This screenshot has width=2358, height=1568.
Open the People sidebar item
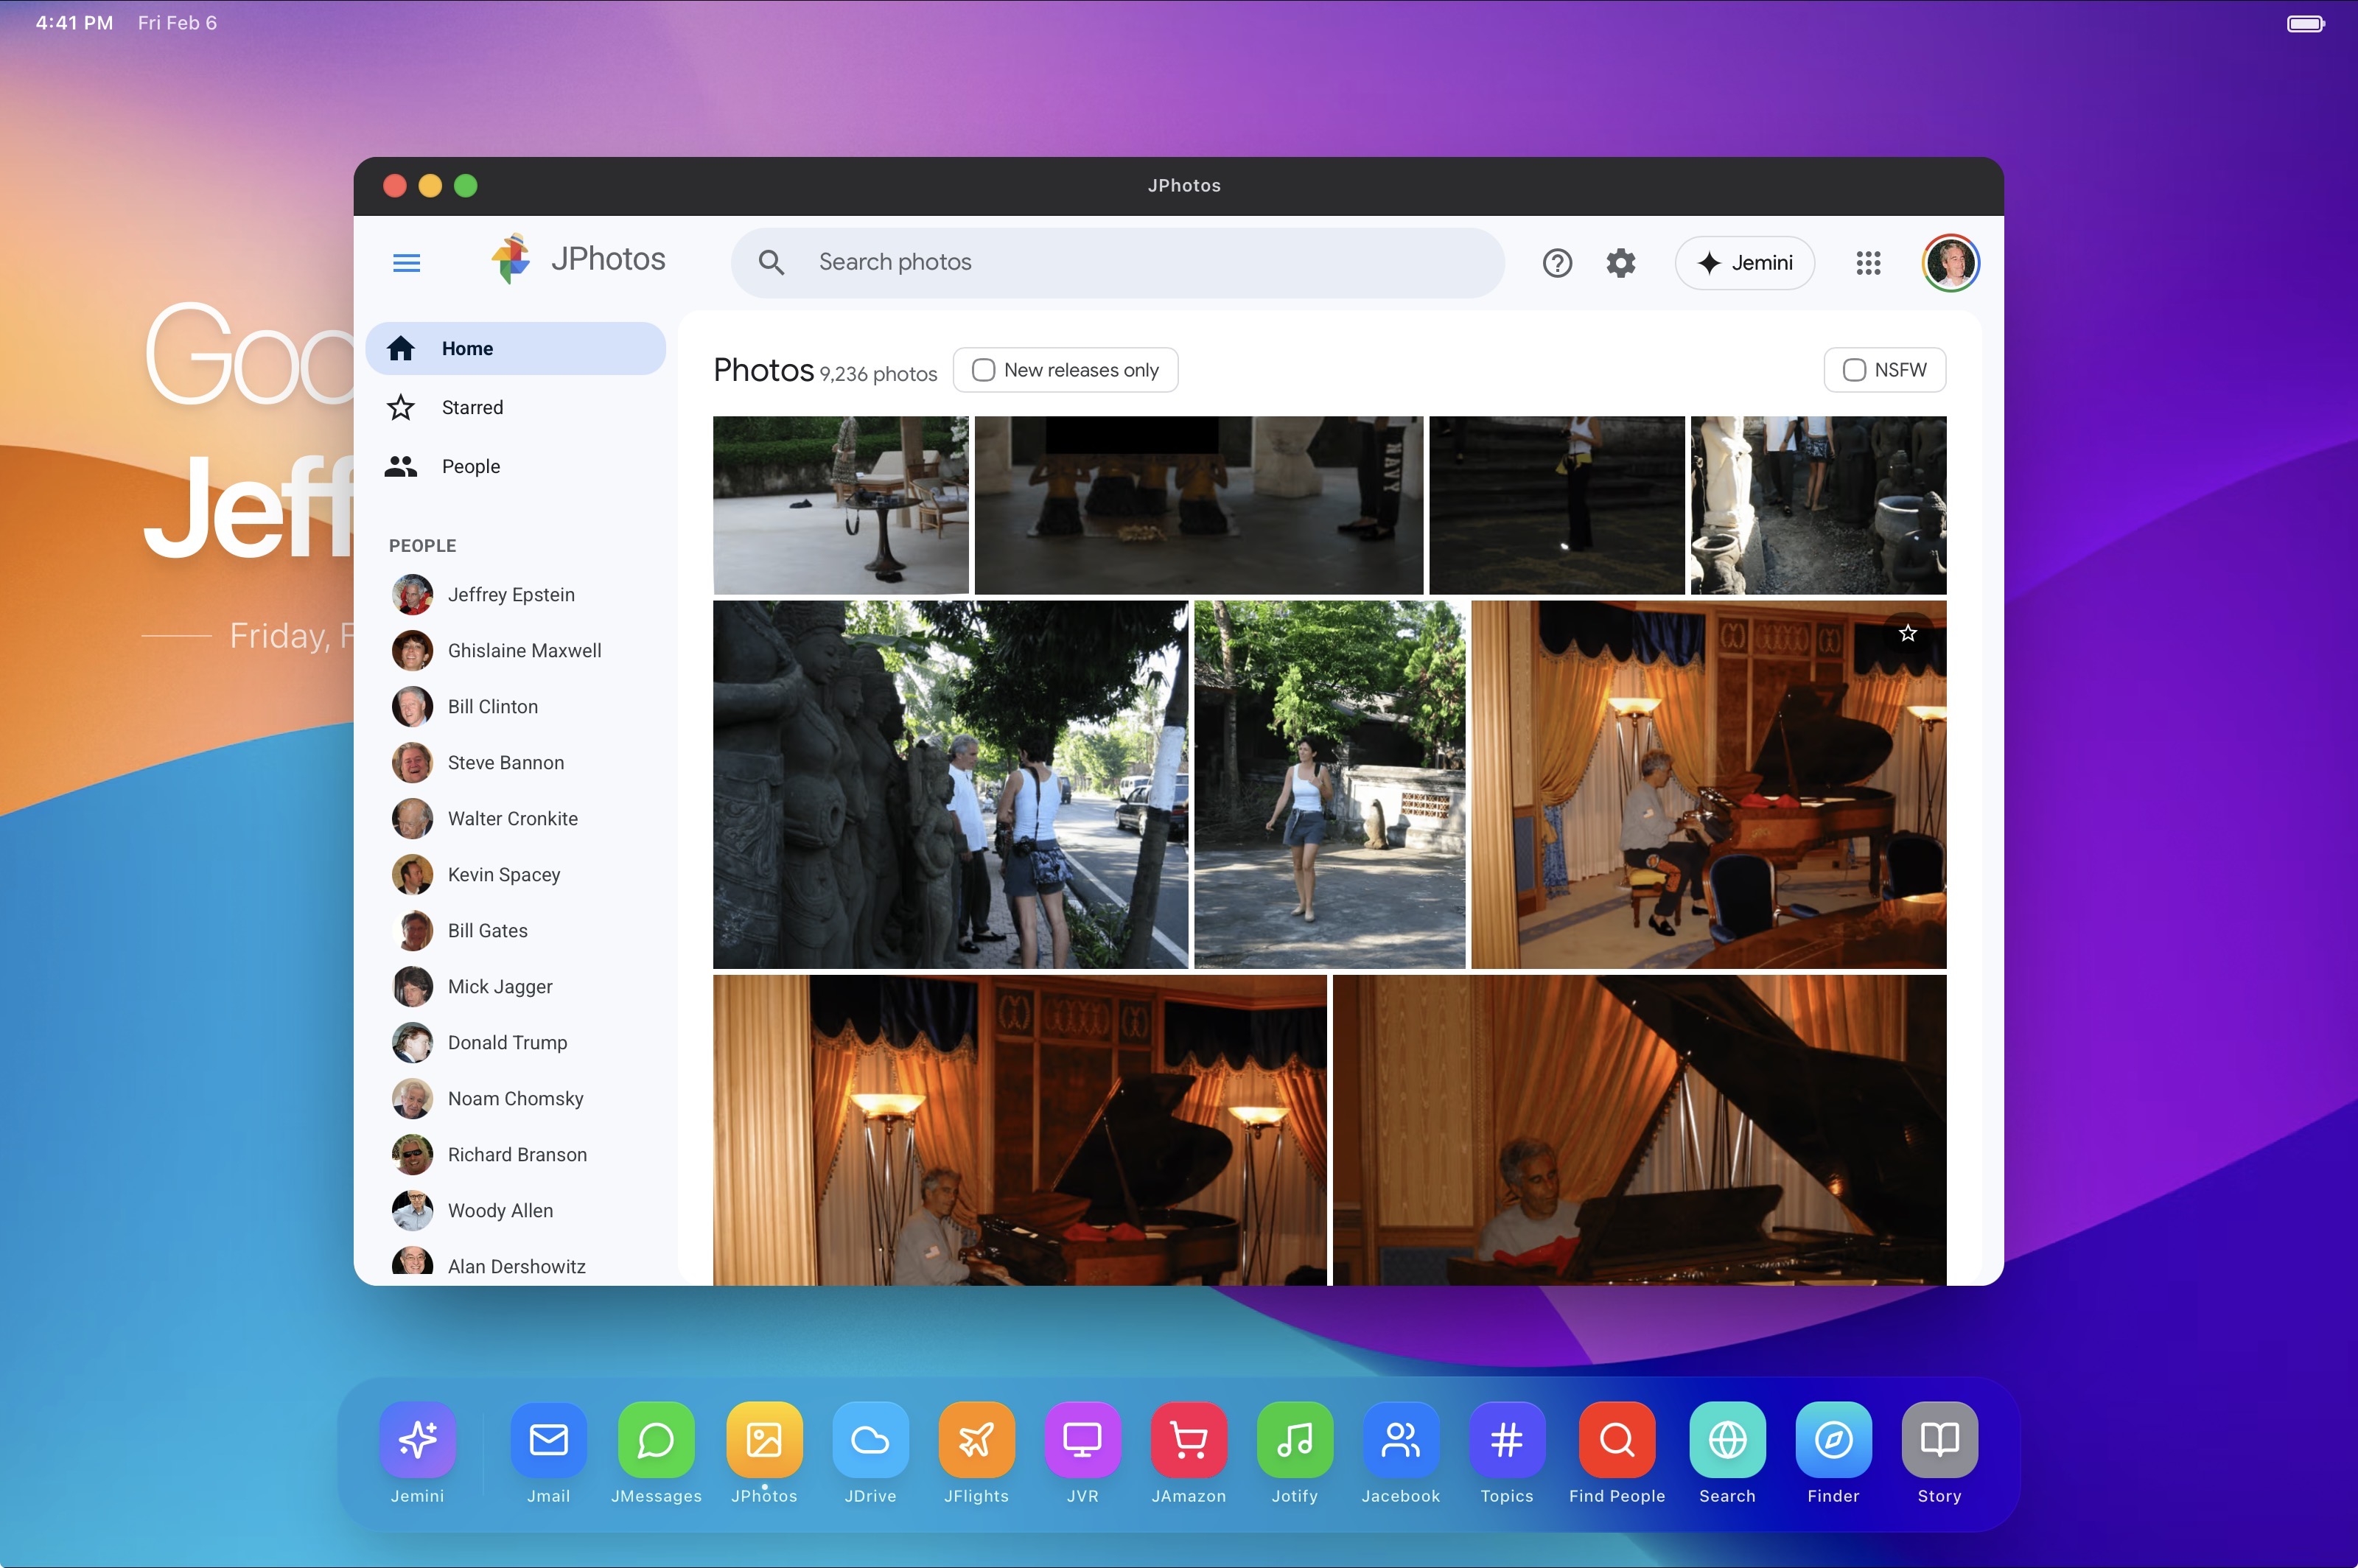point(470,466)
